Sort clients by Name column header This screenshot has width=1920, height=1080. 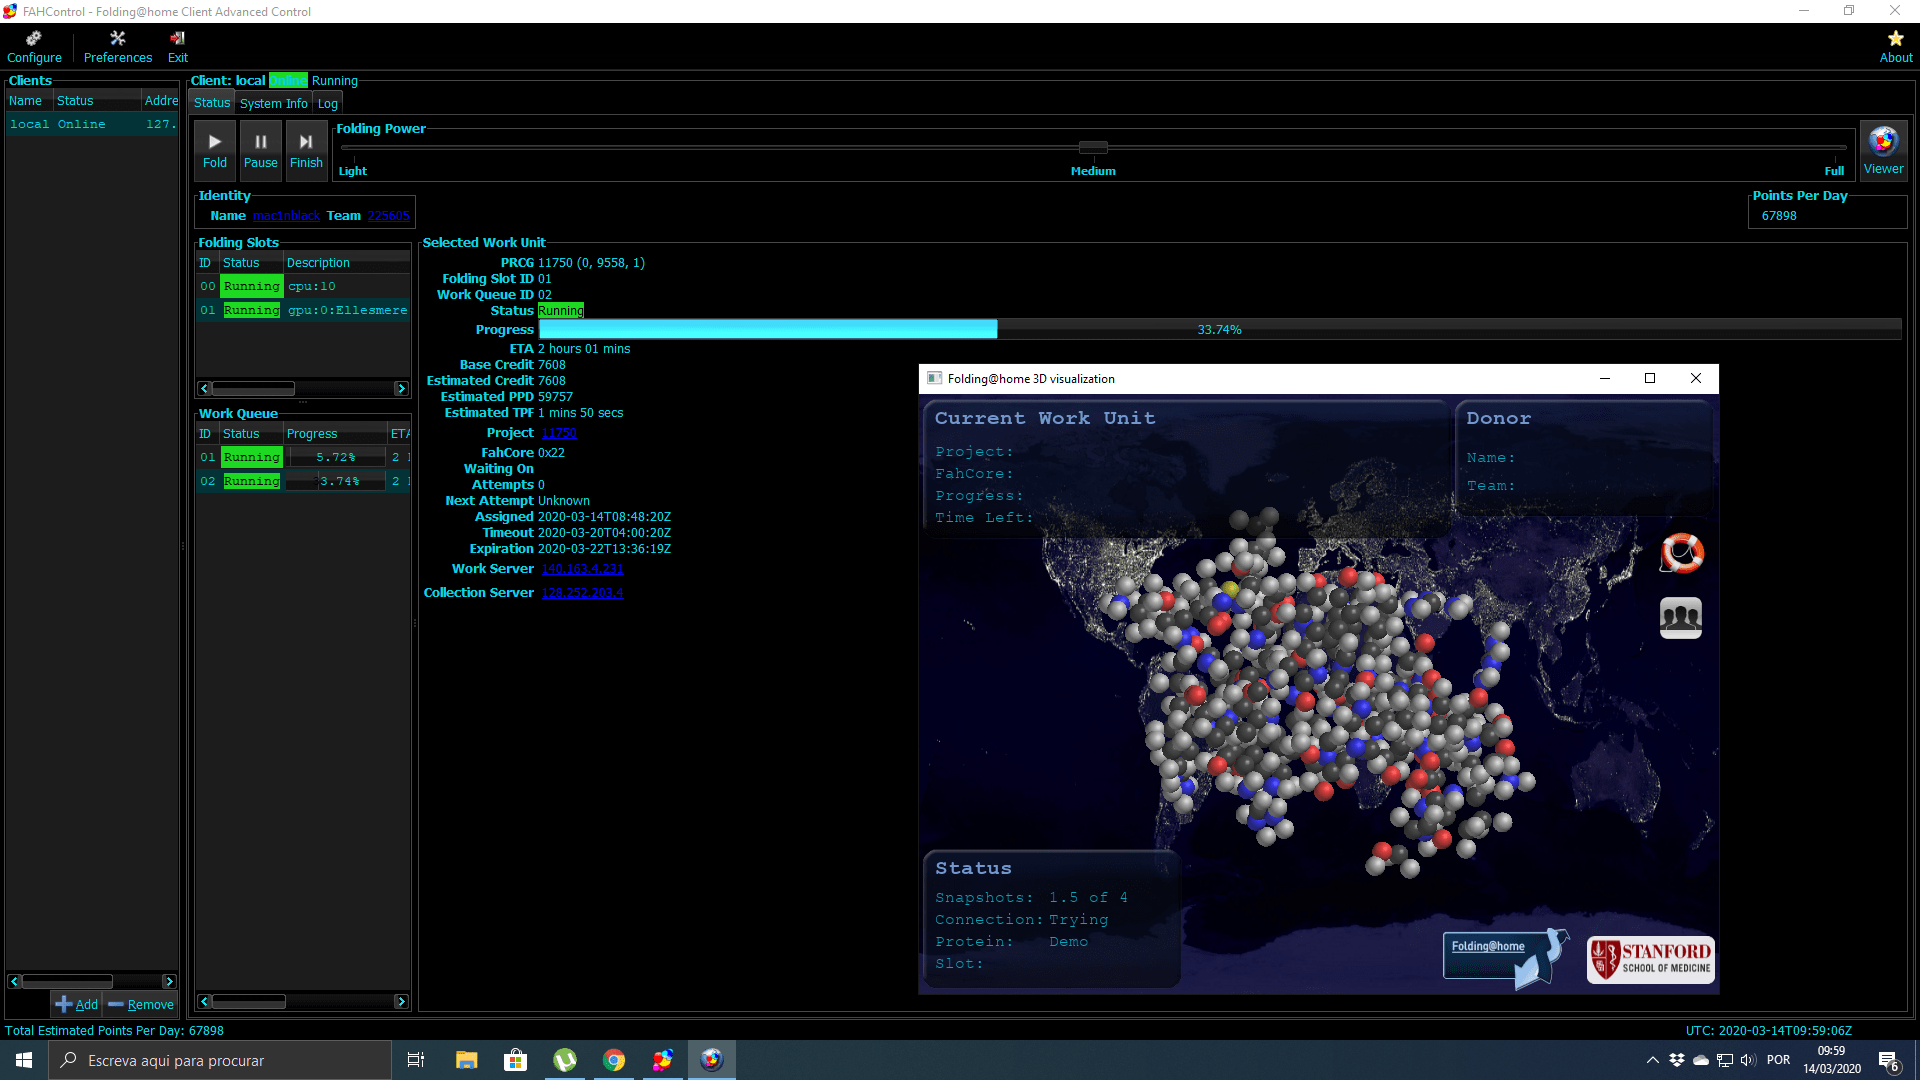pyautogui.click(x=29, y=101)
